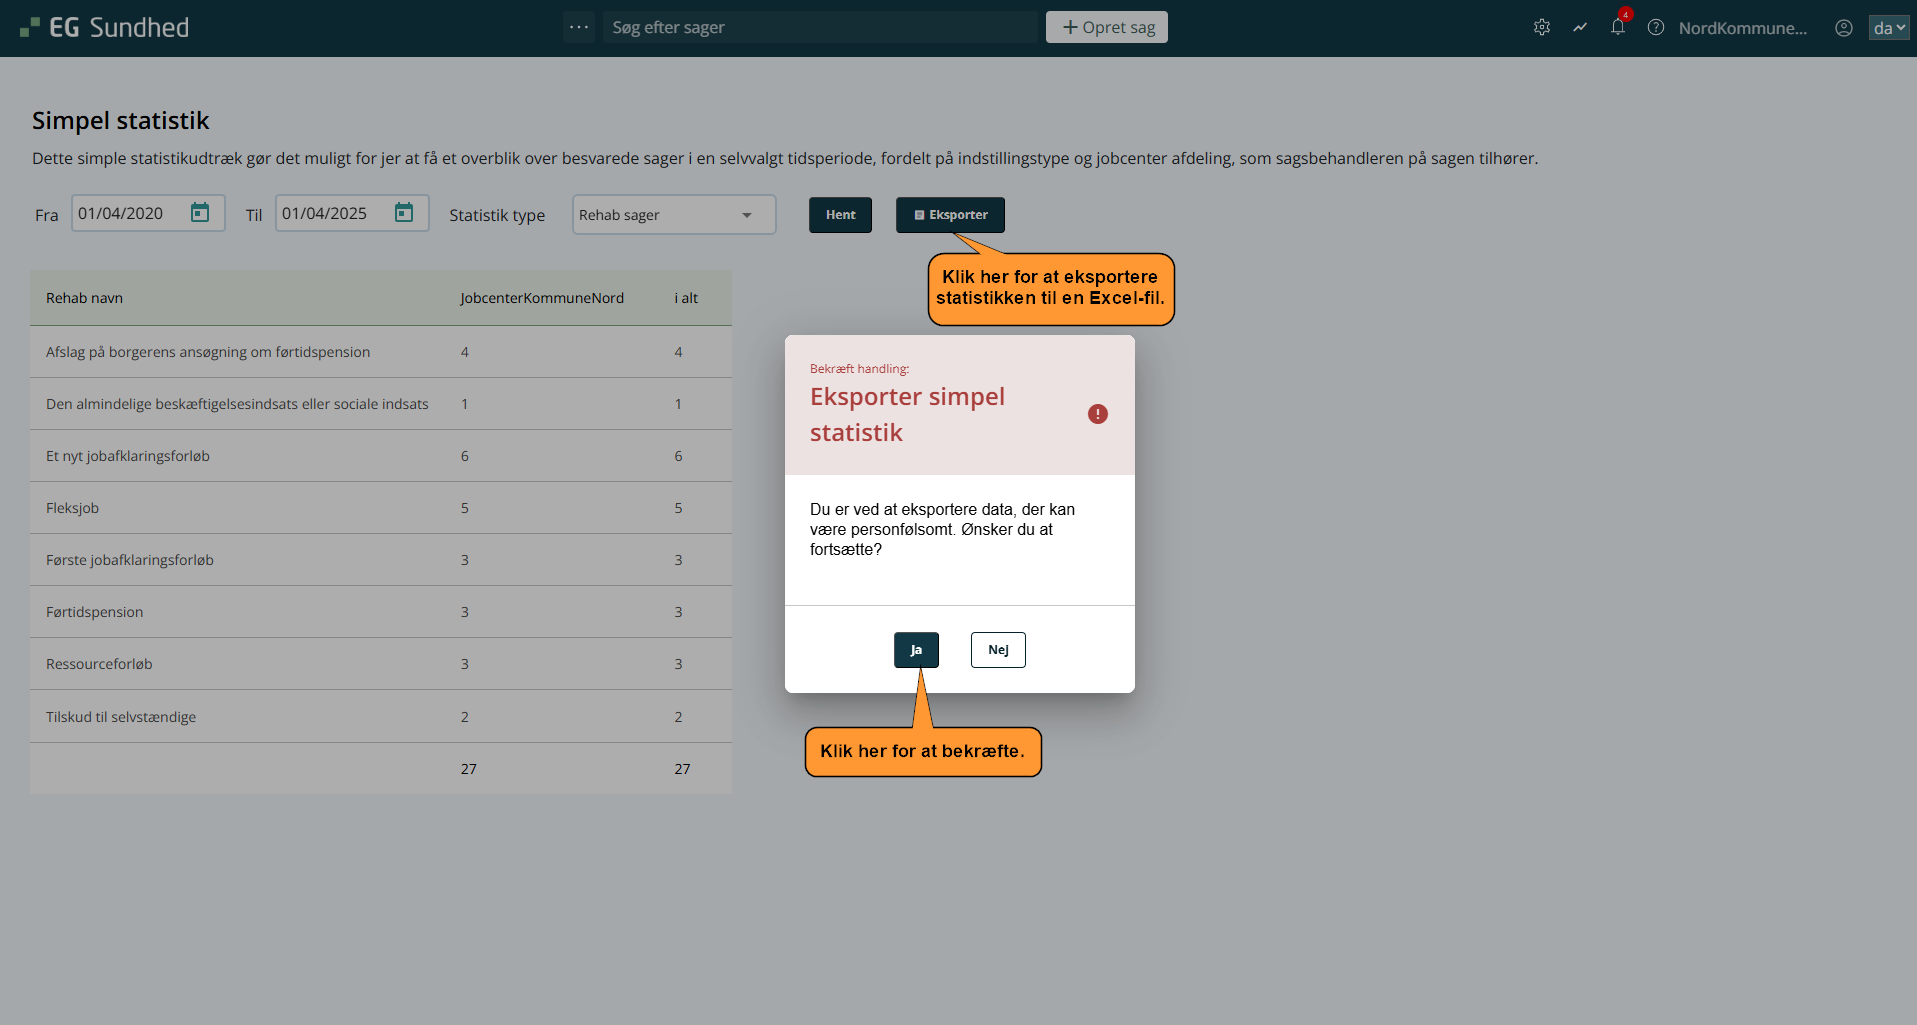
Task: Open the notifications bell
Action: click(x=1617, y=28)
